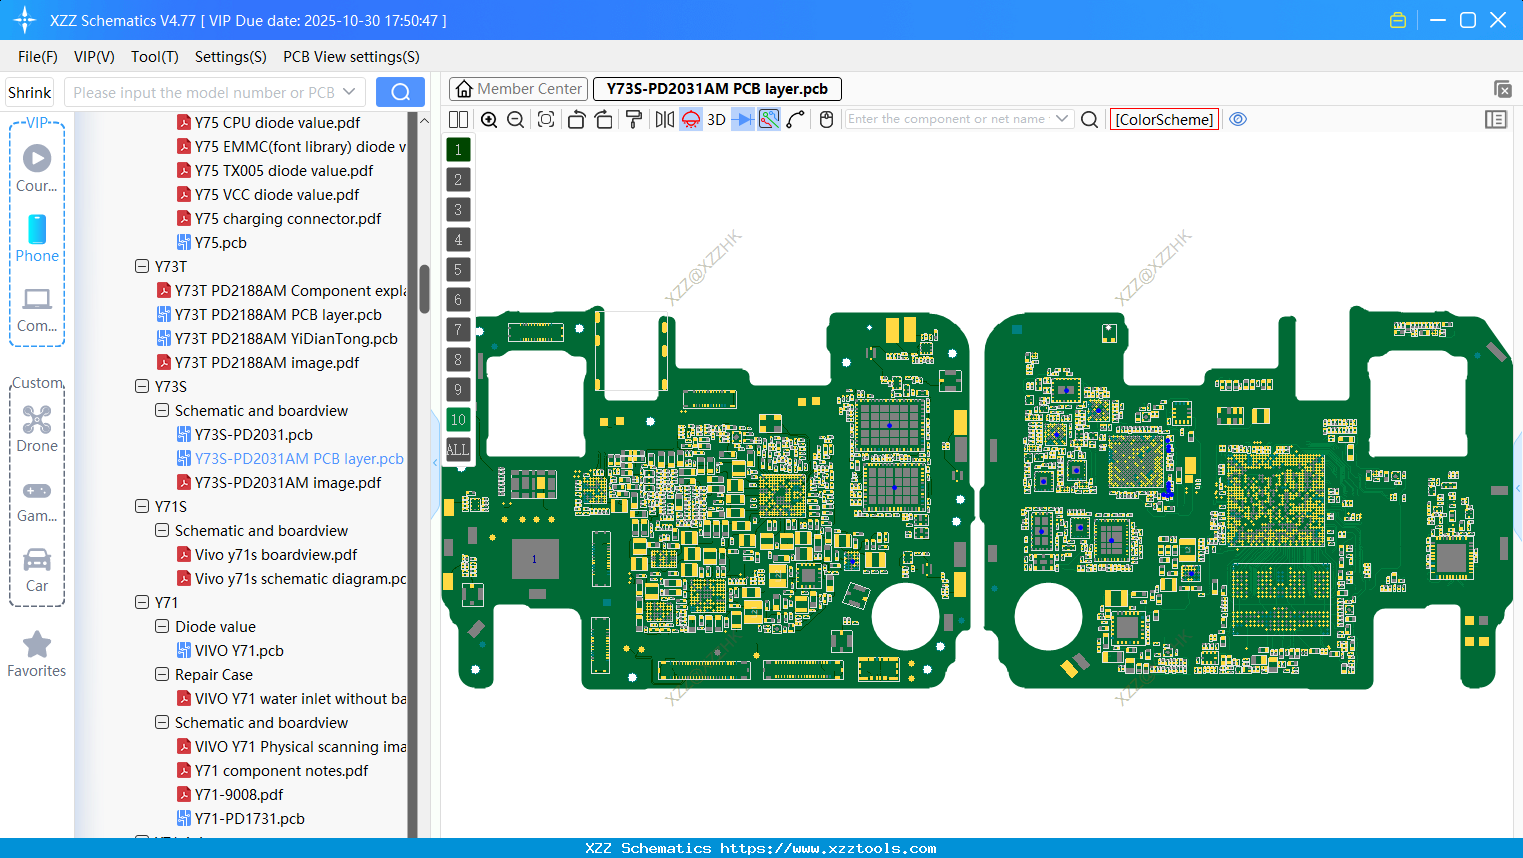The width and height of the screenshot is (1523, 858).
Task: Open the PCB View settings menu
Action: point(350,57)
